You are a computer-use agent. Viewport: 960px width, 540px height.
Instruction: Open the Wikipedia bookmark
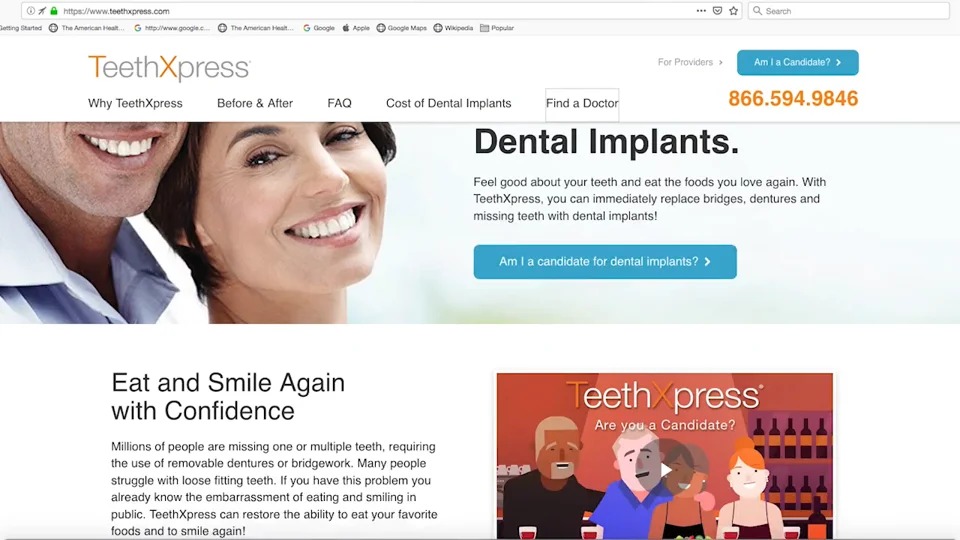coord(453,28)
